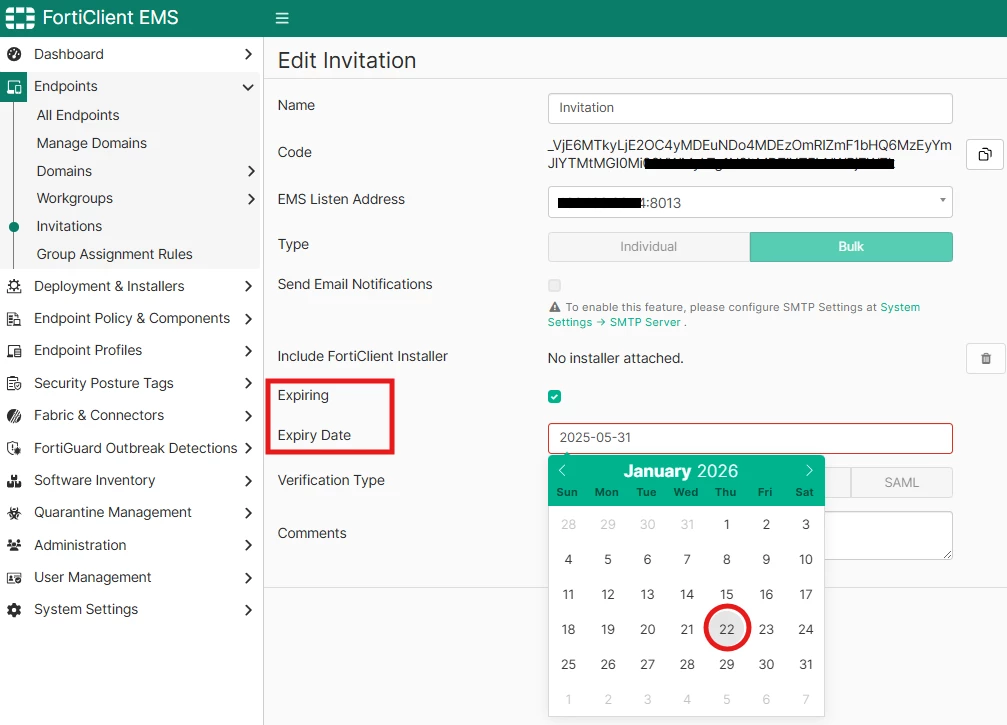Expand FortiGuard Outbreak Detections chevron
Image resolution: width=1007 pixels, height=725 pixels.
[249, 448]
